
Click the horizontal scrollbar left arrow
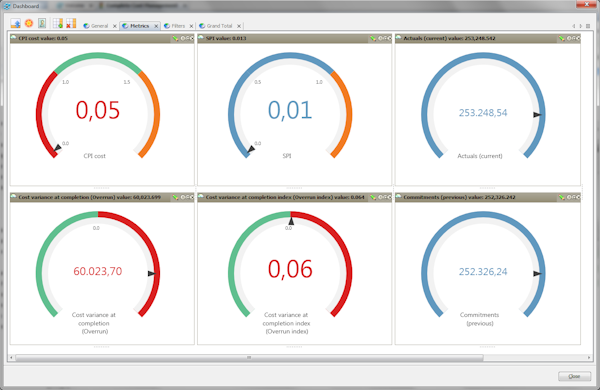(11, 357)
